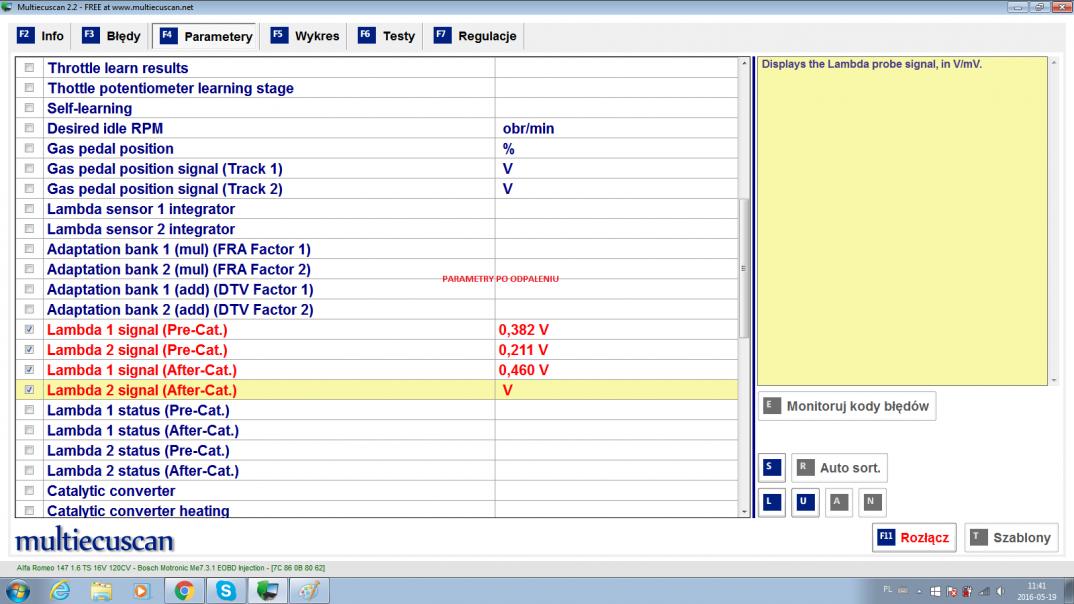This screenshot has height=604, width=1074.
Task: Open Google Chrome from taskbar
Action: (184, 590)
